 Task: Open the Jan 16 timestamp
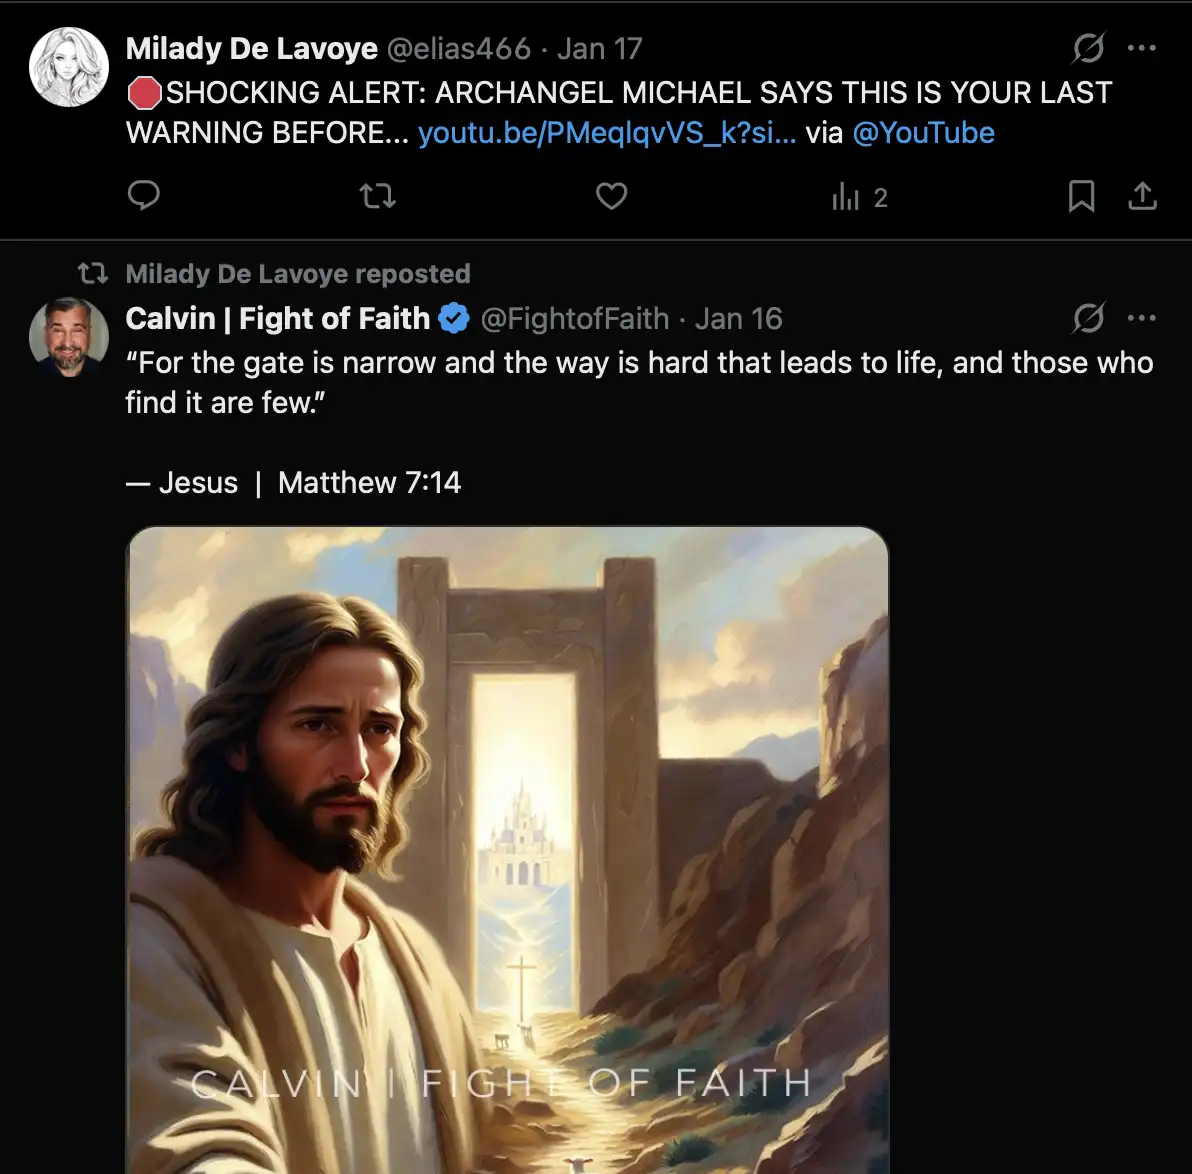point(738,319)
